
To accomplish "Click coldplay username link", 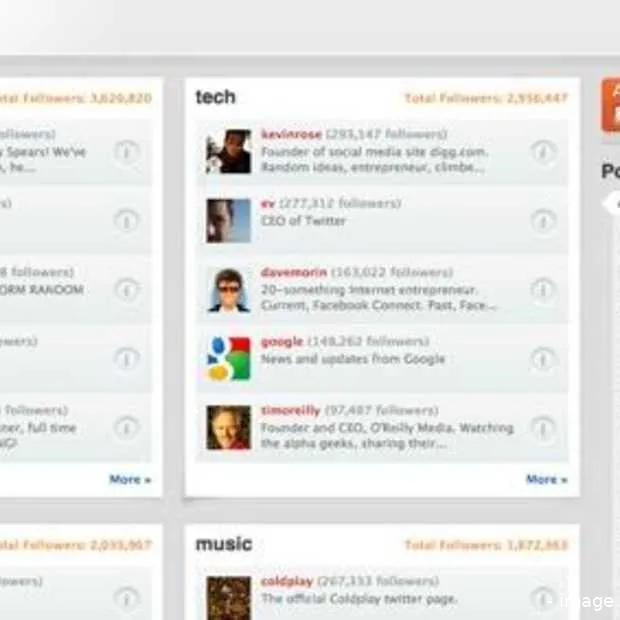I will (x=287, y=581).
